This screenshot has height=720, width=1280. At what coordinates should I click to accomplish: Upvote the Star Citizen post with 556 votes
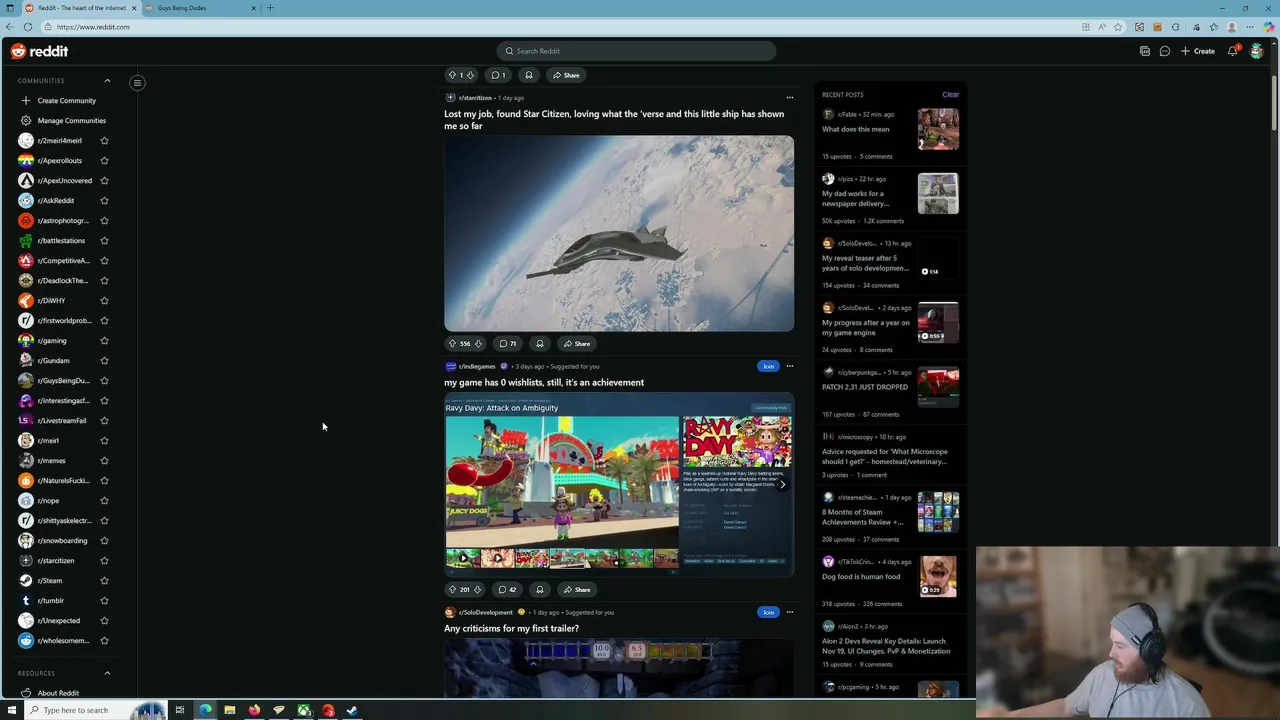(x=452, y=343)
